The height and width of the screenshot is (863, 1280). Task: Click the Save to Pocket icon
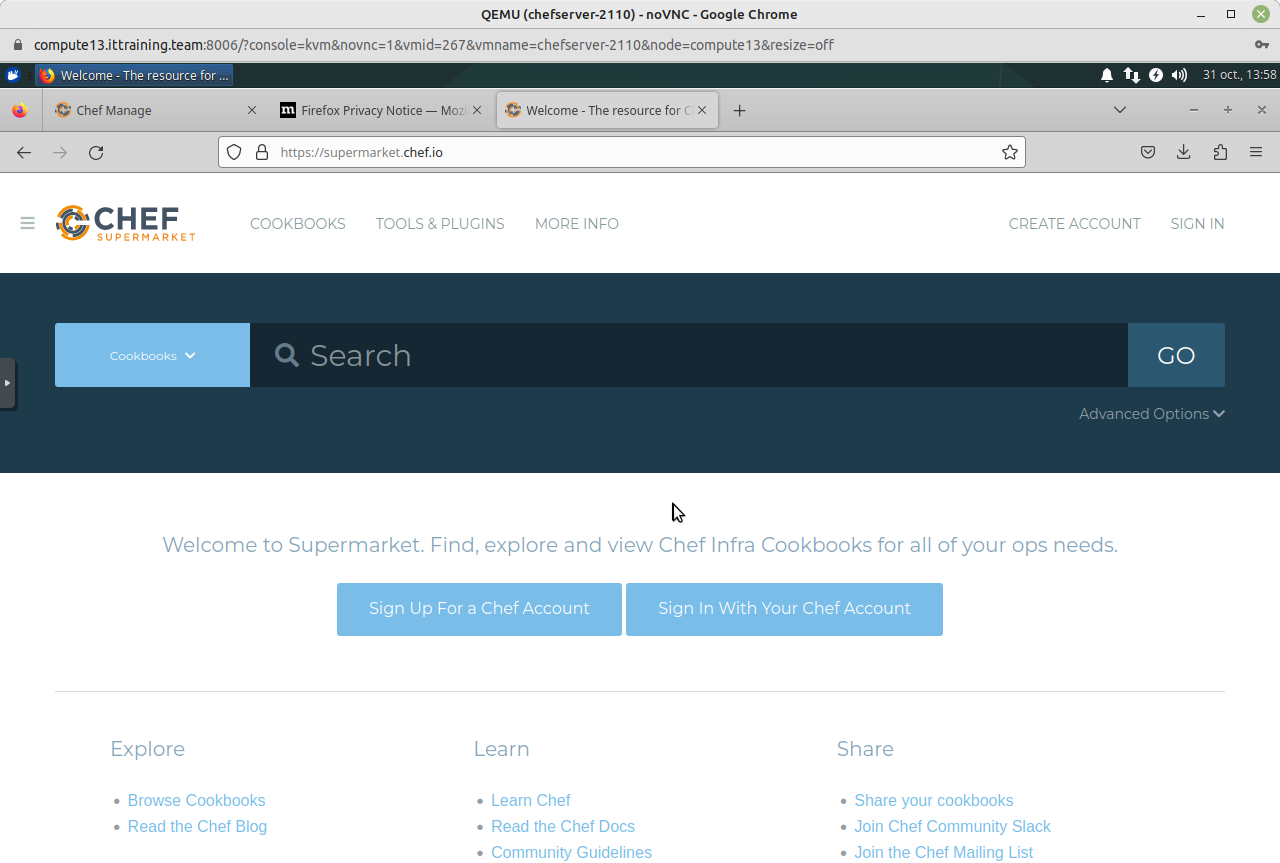pos(1148,152)
